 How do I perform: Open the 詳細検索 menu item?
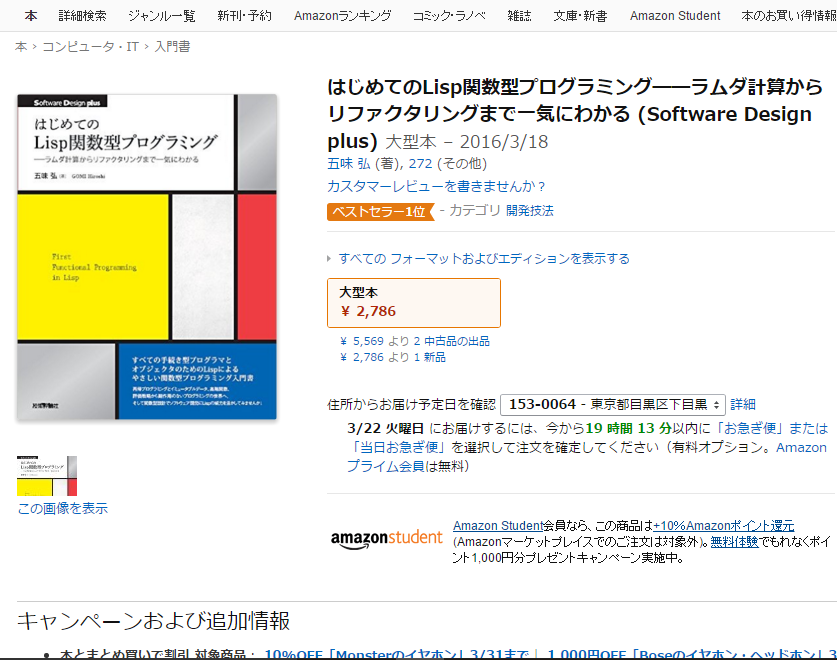point(82,16)
